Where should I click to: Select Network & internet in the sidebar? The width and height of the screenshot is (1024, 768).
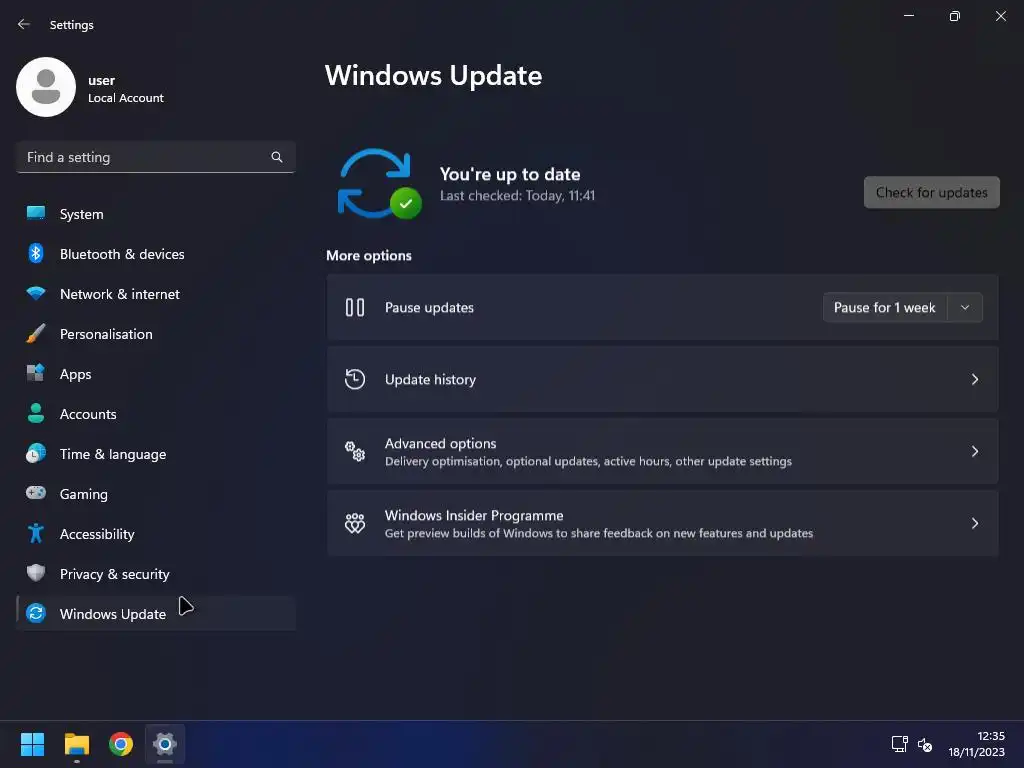[155, 294]
